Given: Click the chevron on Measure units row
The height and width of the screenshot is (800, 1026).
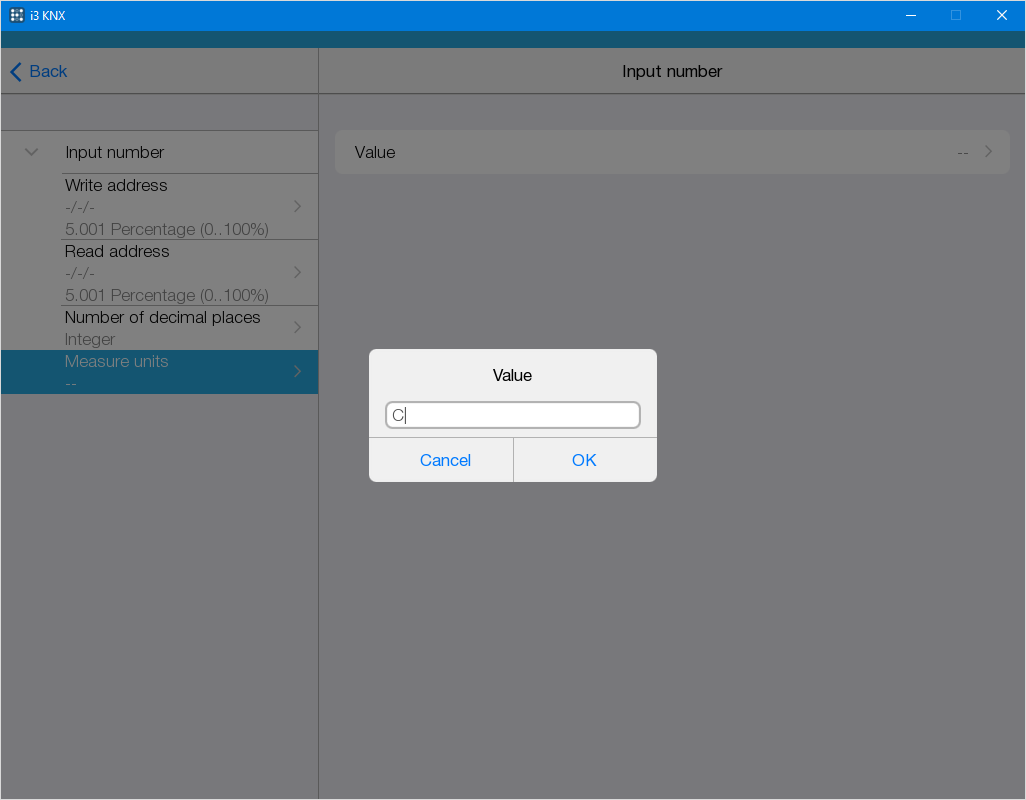Looking at the screenshot, I should [297, 371].
